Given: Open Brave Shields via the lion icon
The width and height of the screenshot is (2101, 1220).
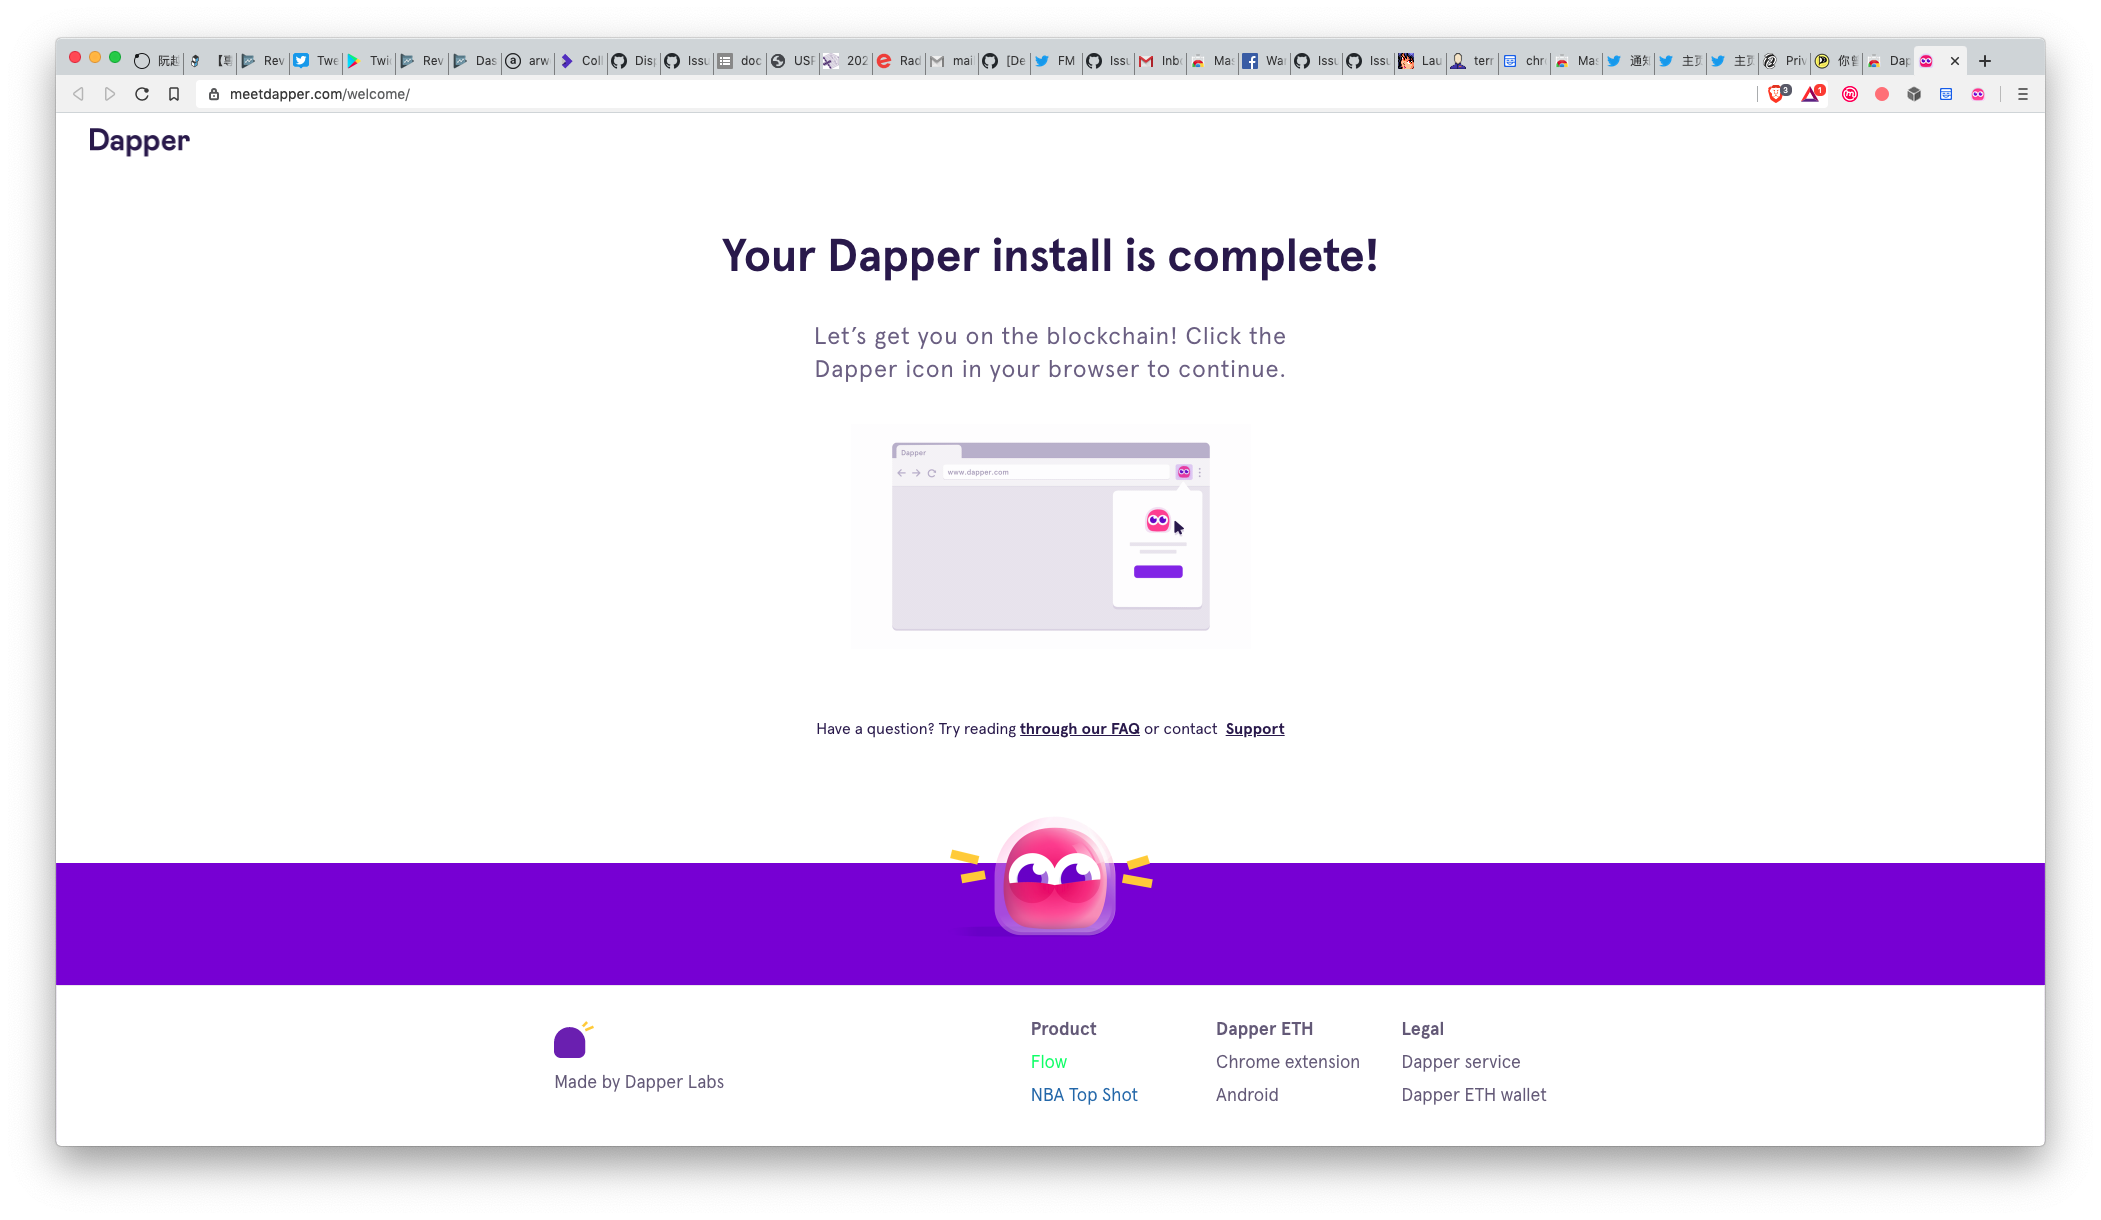Looking at the screenshot, I should (1776, 95).
